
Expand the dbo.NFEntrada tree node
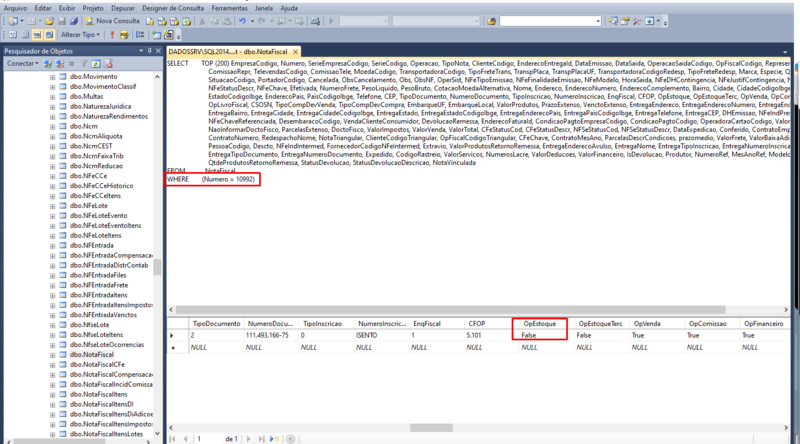pyautogui.click(x=53, y=245)
